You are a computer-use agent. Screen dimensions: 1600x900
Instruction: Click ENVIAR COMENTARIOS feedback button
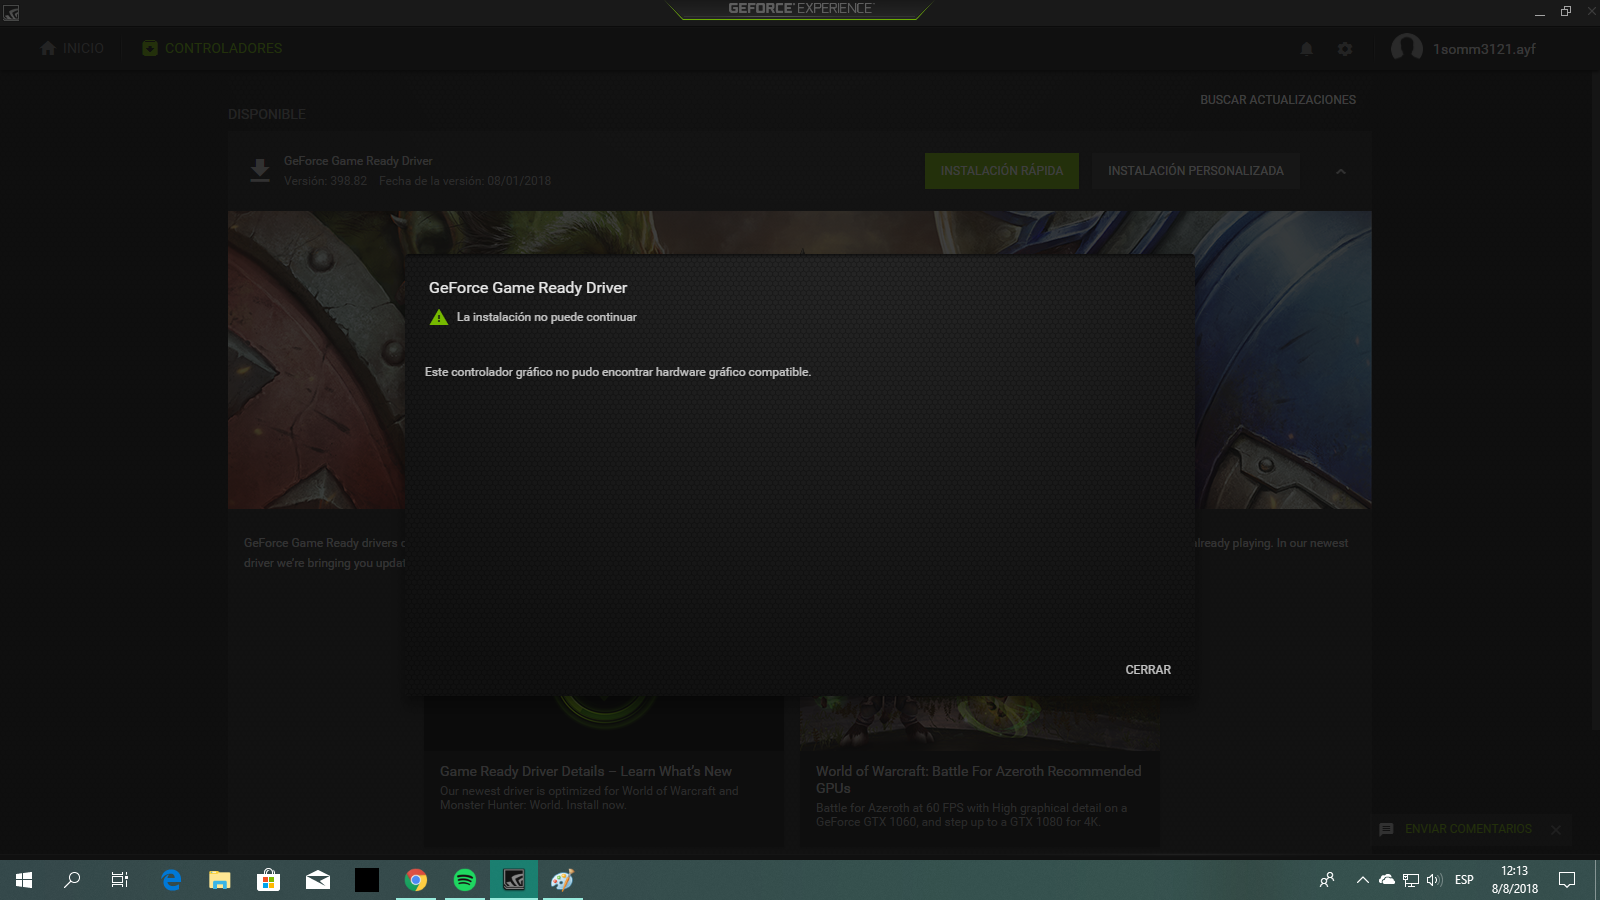[x=1456, y=829]
